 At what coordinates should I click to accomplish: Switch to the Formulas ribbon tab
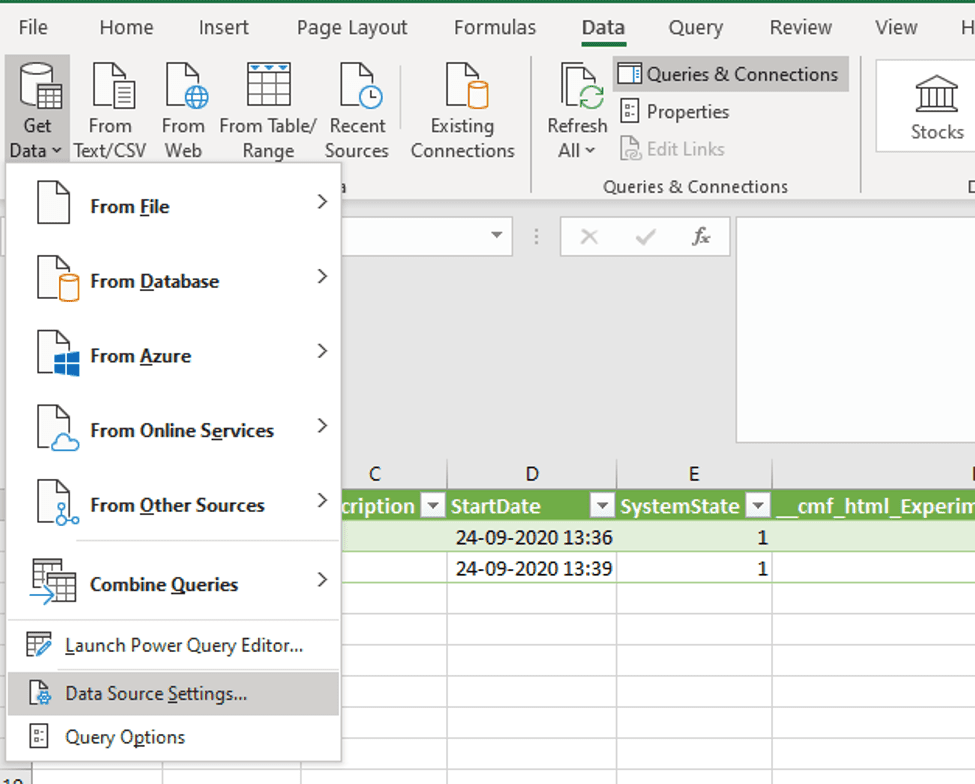(x=494, y=28)
